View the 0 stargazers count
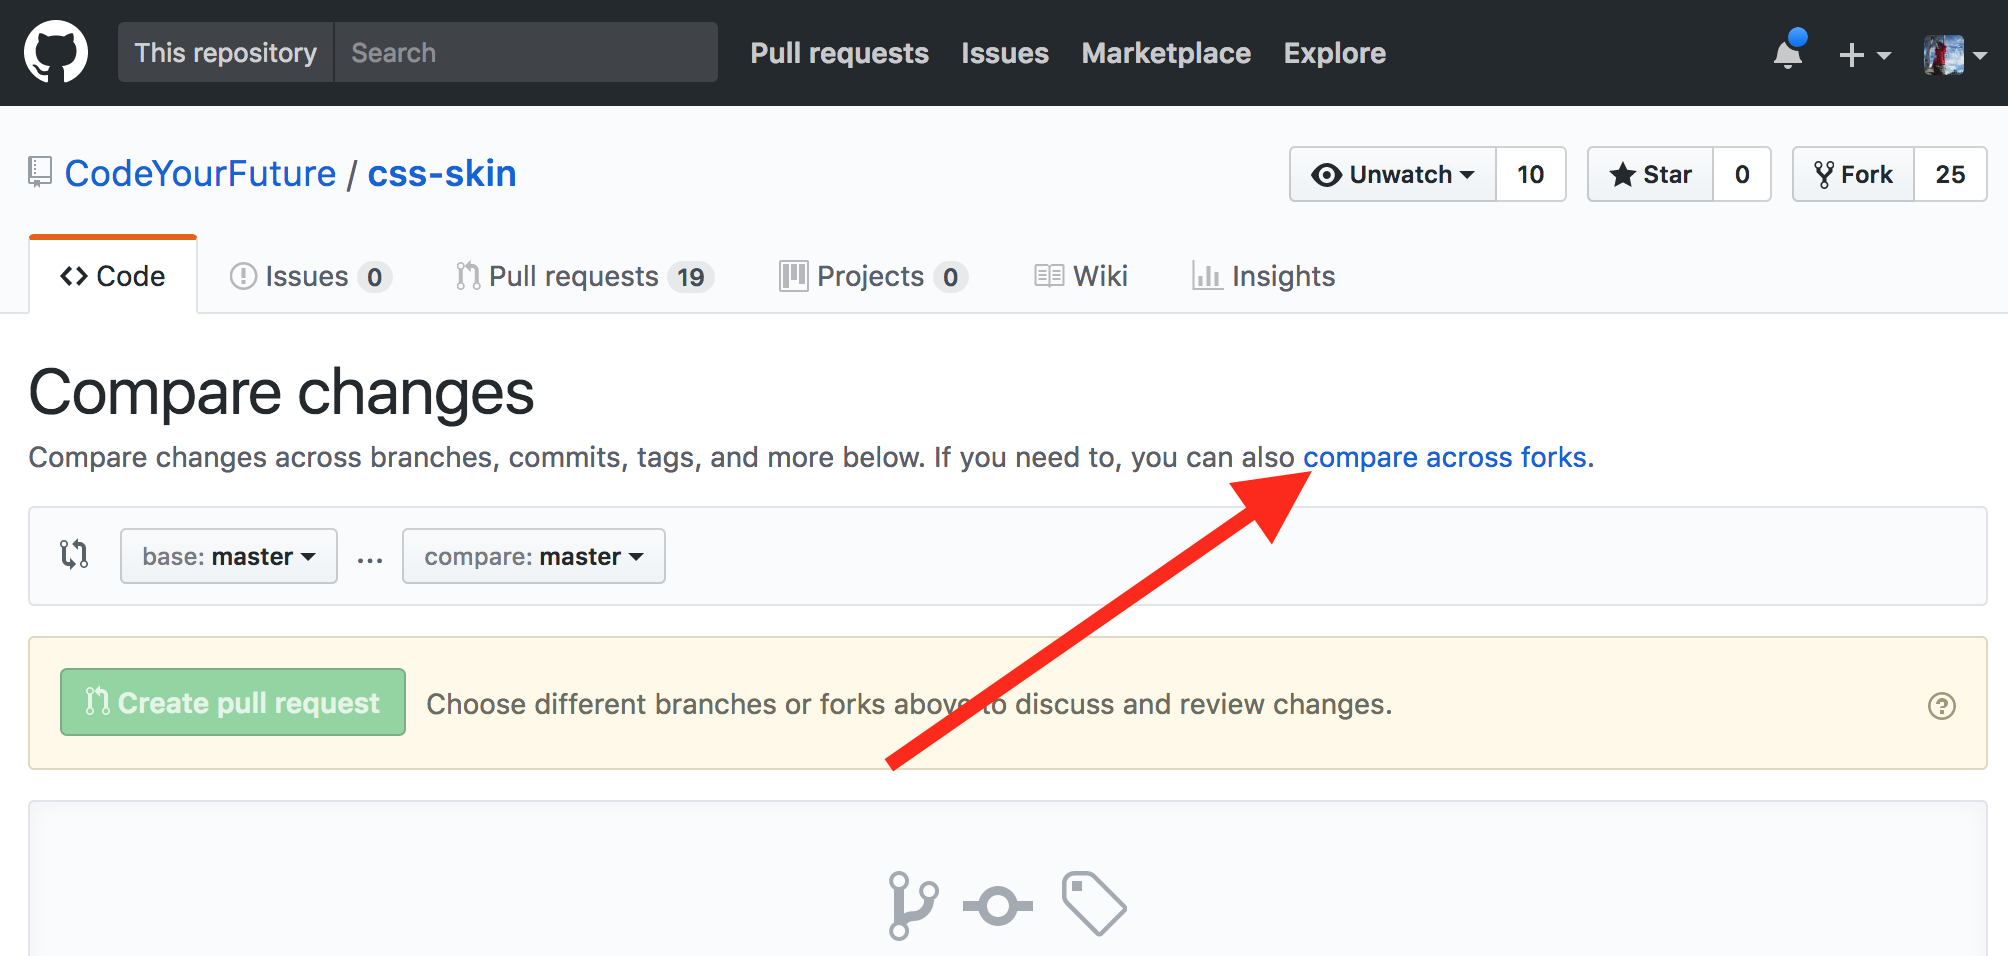The height and width of the screenshot is (956, 2008). (x=1742, y=174)
